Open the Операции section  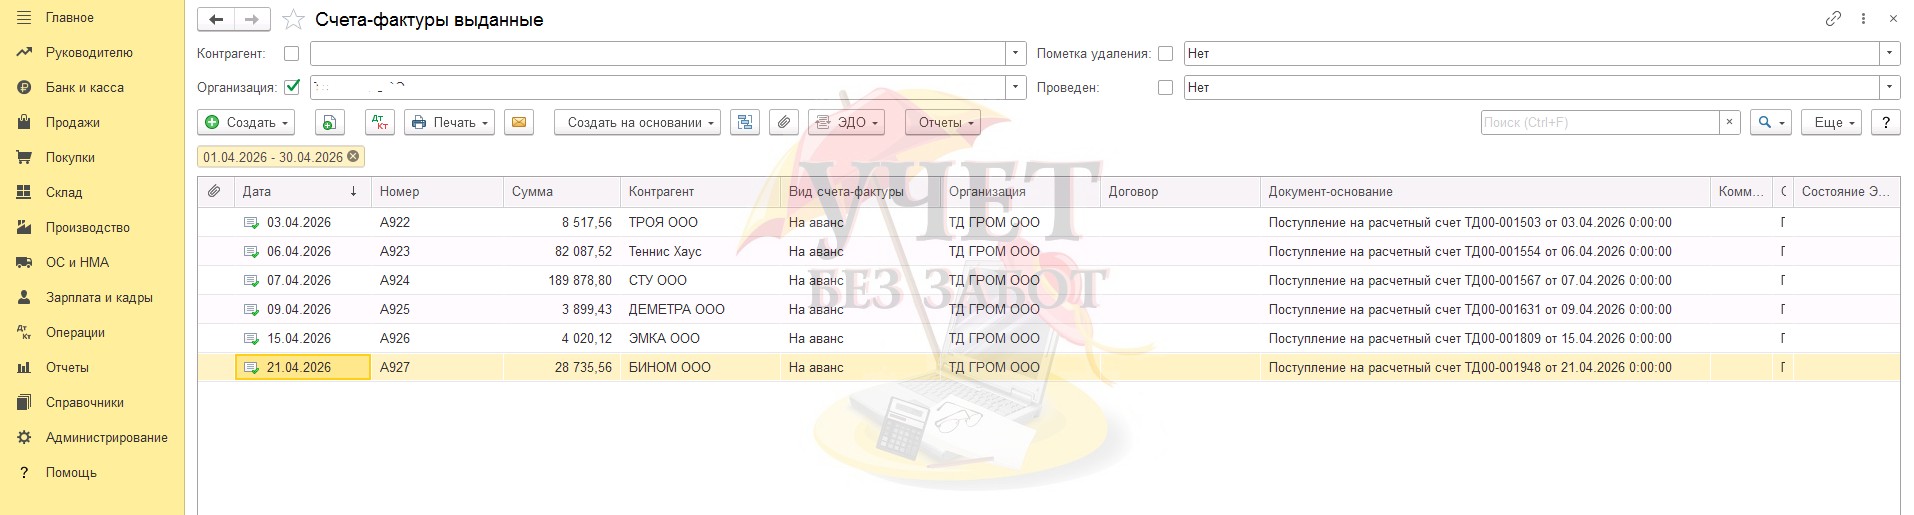coord(75,333)
